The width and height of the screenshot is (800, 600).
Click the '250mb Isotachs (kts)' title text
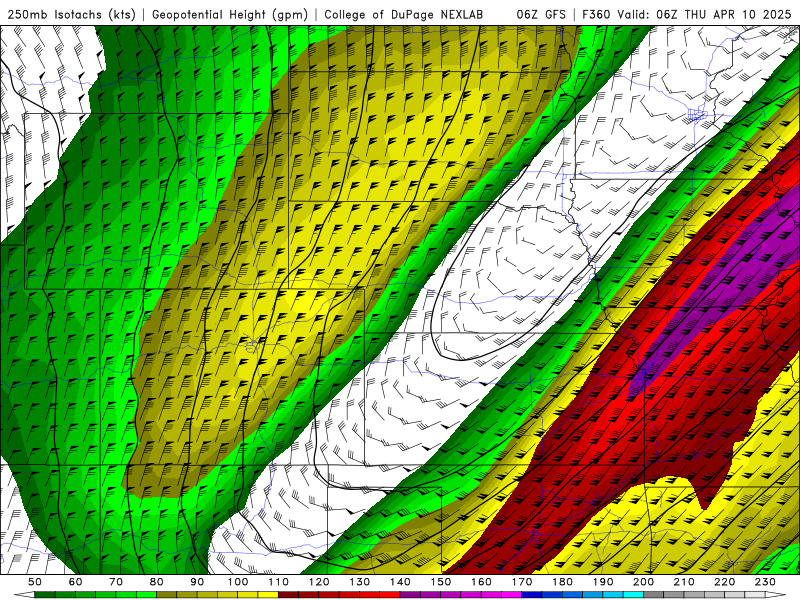tap(71, 14)
